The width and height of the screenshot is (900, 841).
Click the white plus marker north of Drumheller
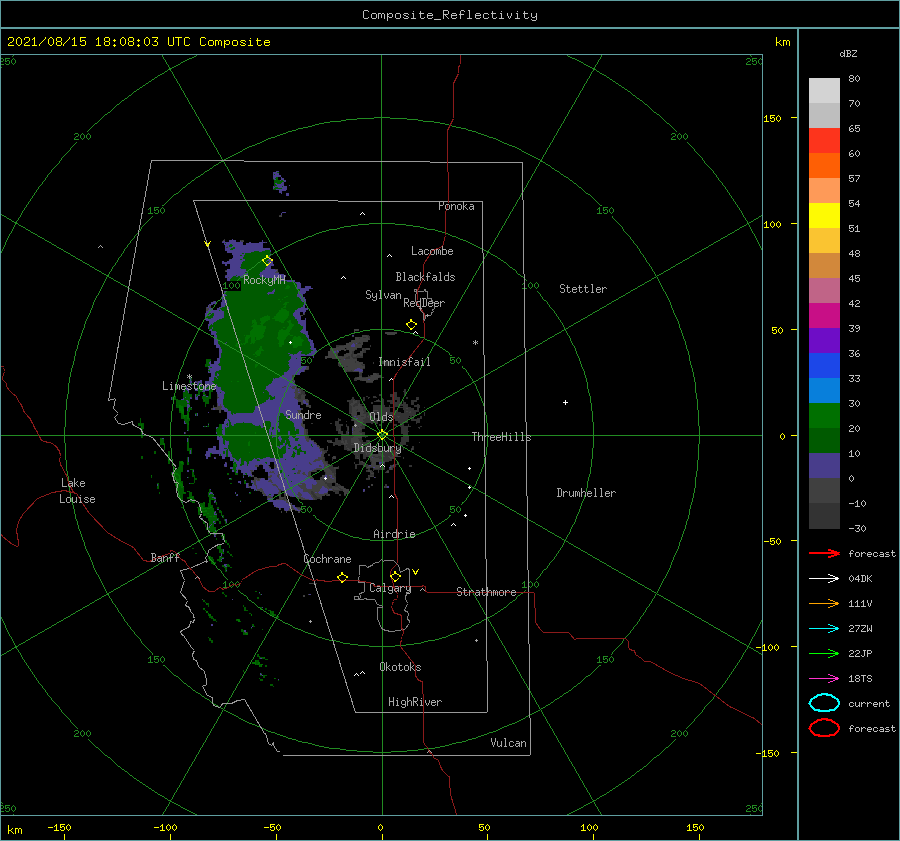[x=565, y=402]
